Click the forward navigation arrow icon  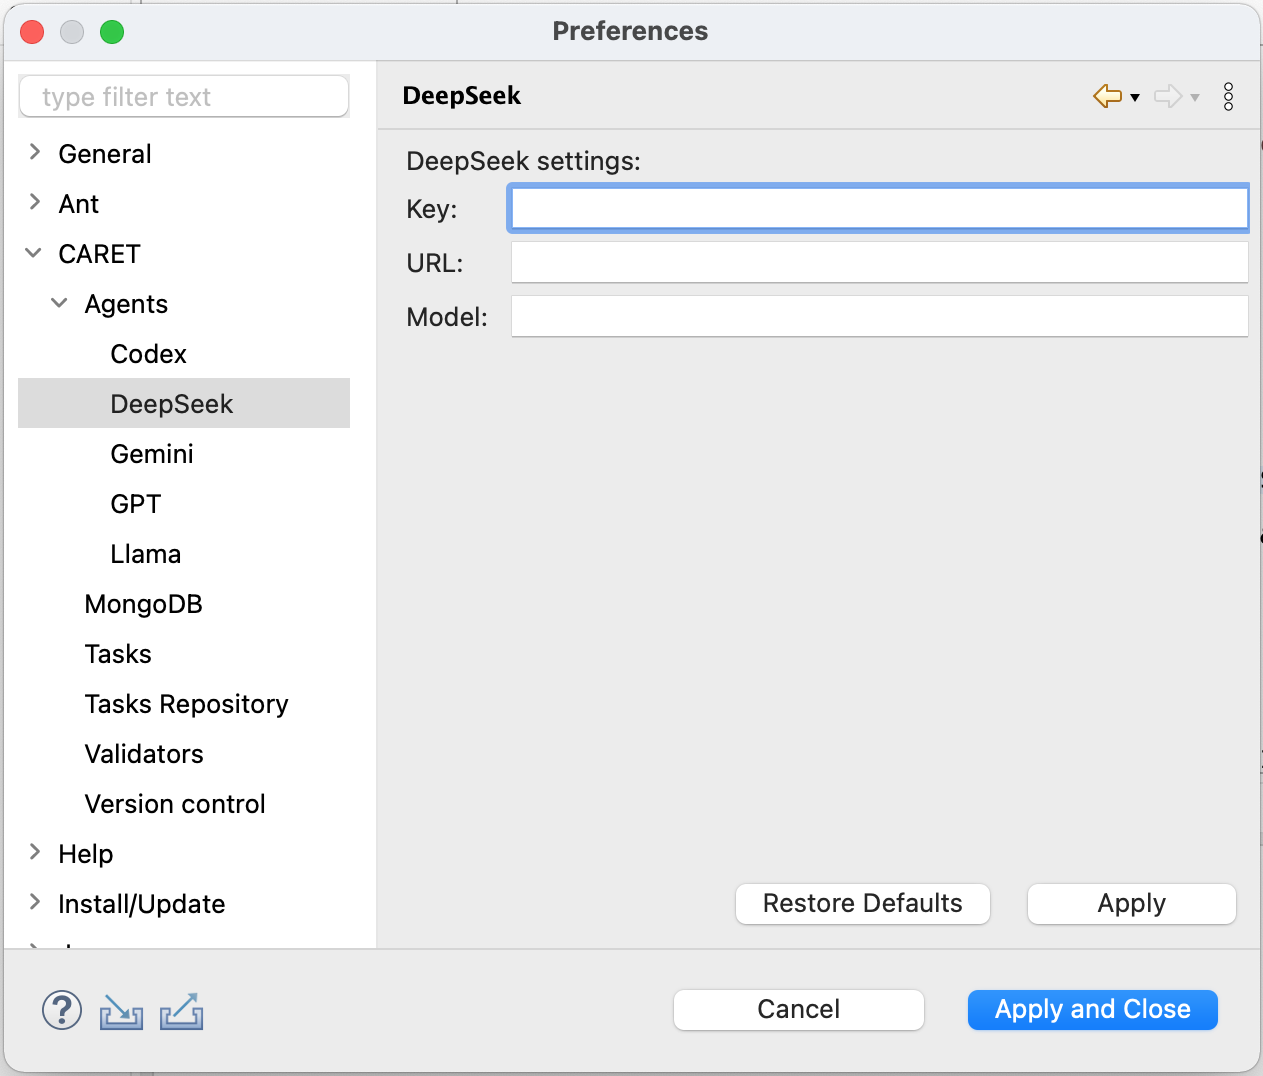coord(1168,96)
